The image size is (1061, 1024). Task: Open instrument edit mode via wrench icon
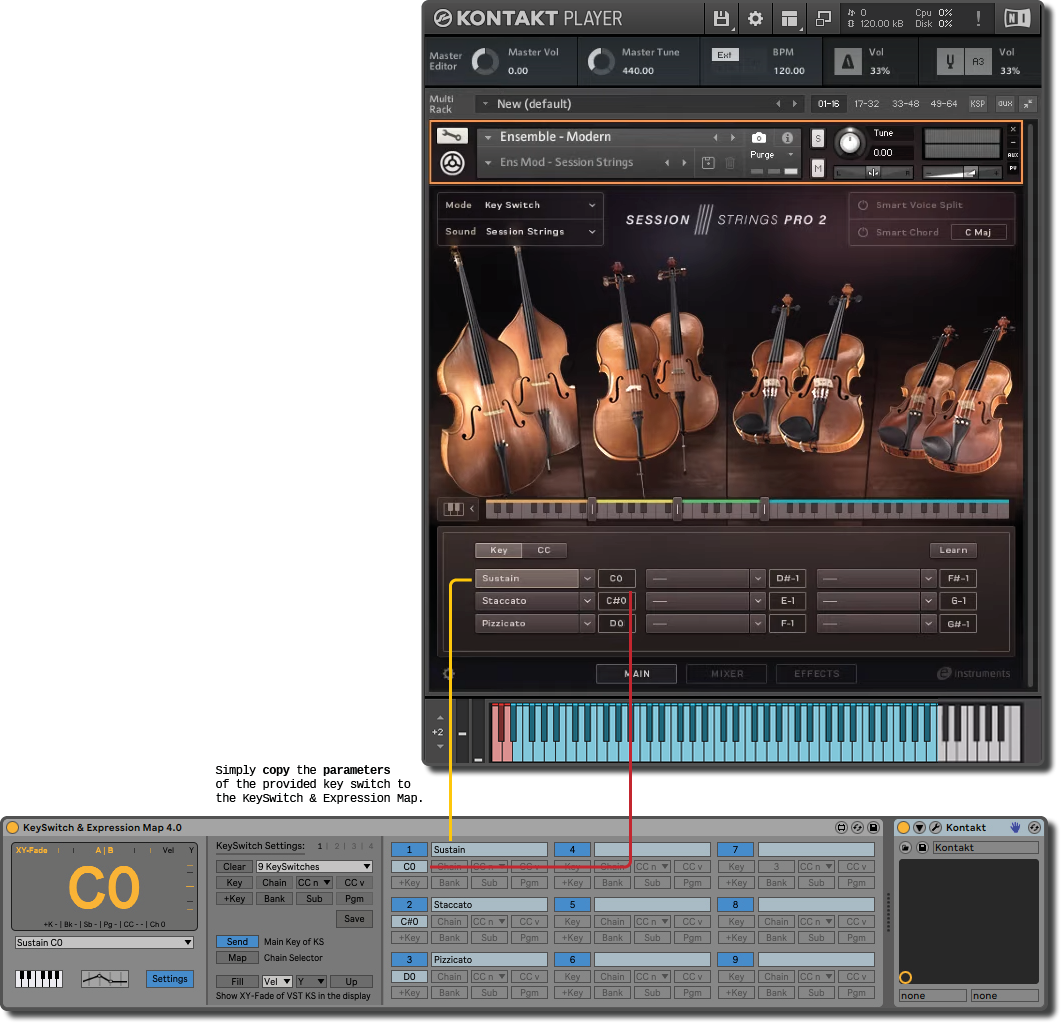tap(452, 136)
